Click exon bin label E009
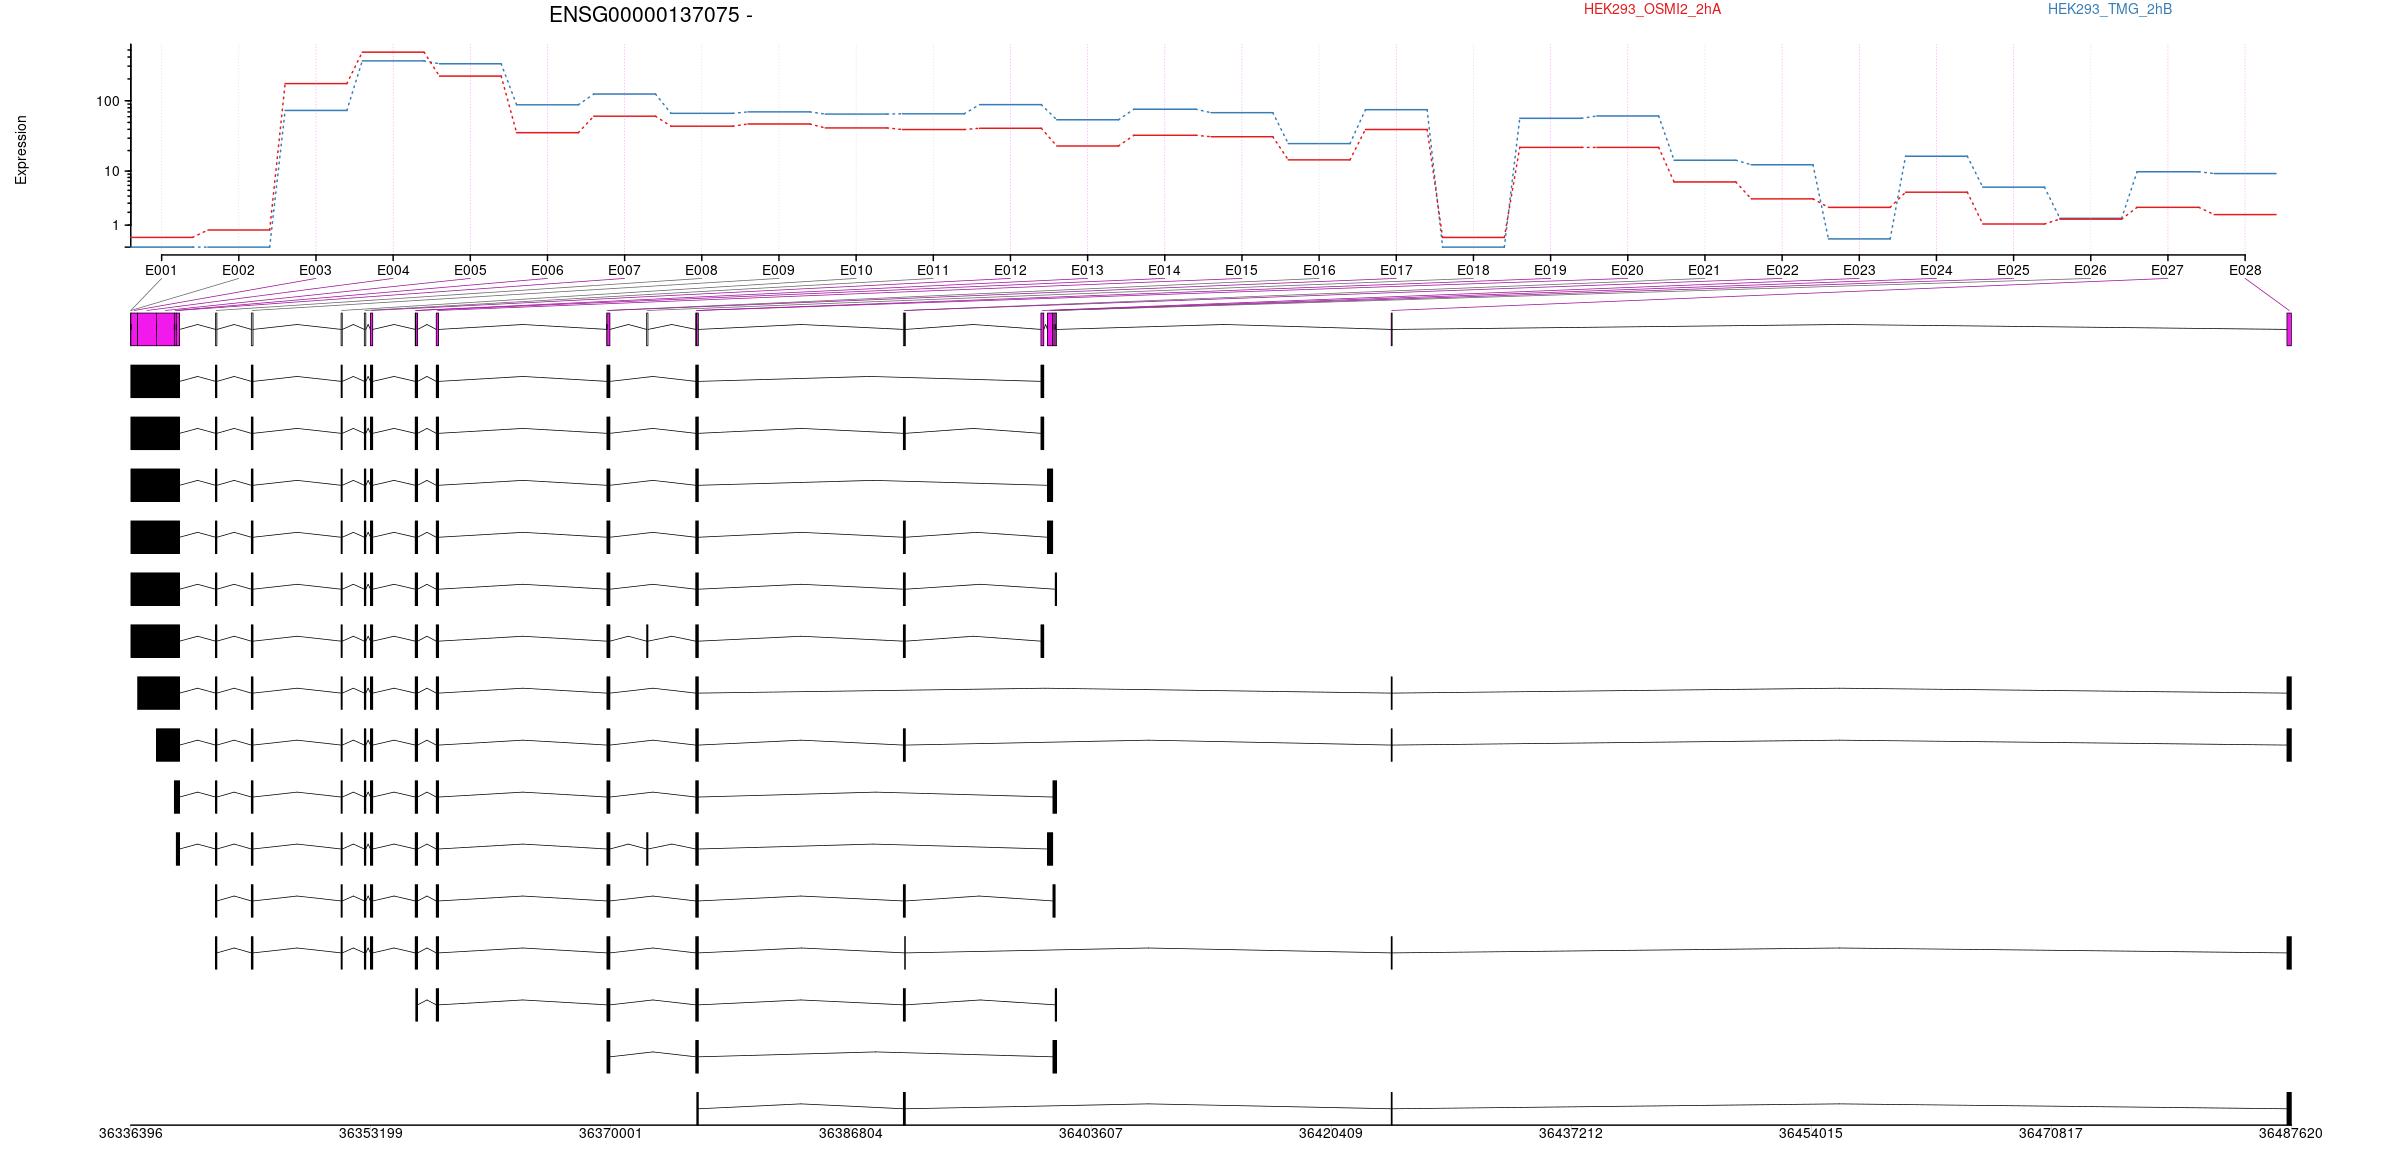This screenshot has height=1150, width=2400. [x=778, y=270]
